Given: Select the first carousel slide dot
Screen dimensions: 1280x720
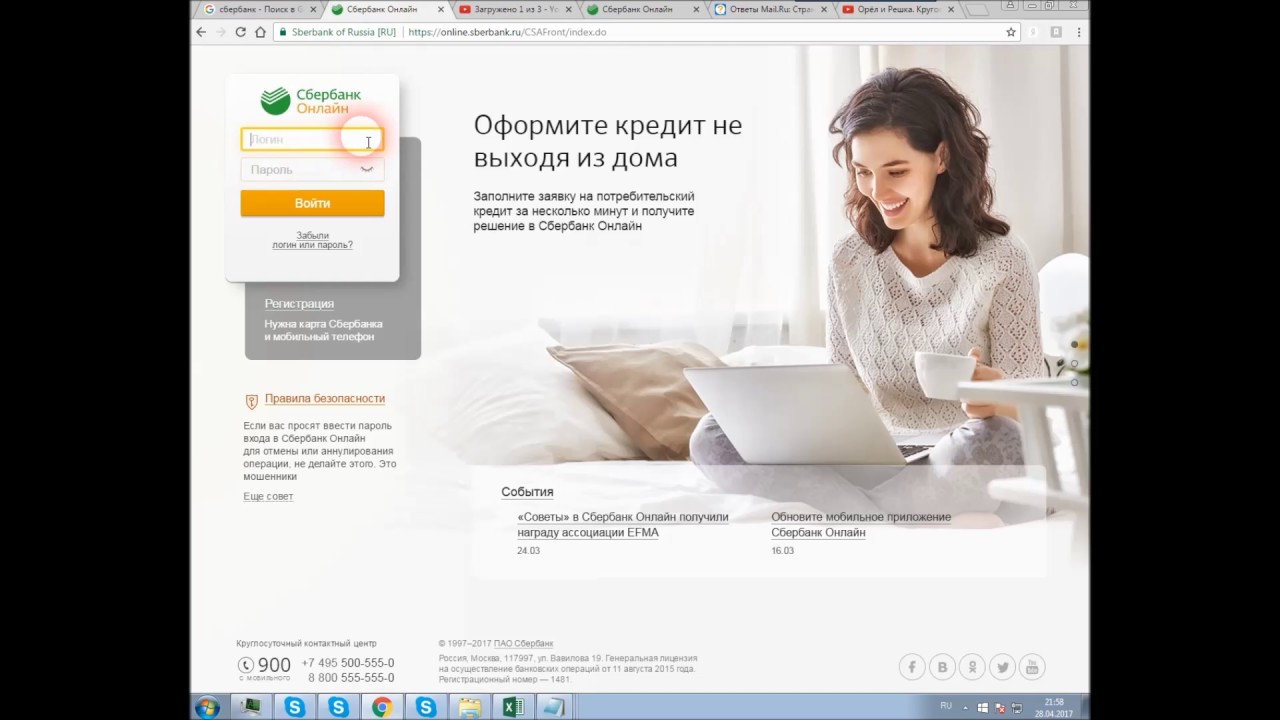Looking at the screenshot, I should point(1074,344).
